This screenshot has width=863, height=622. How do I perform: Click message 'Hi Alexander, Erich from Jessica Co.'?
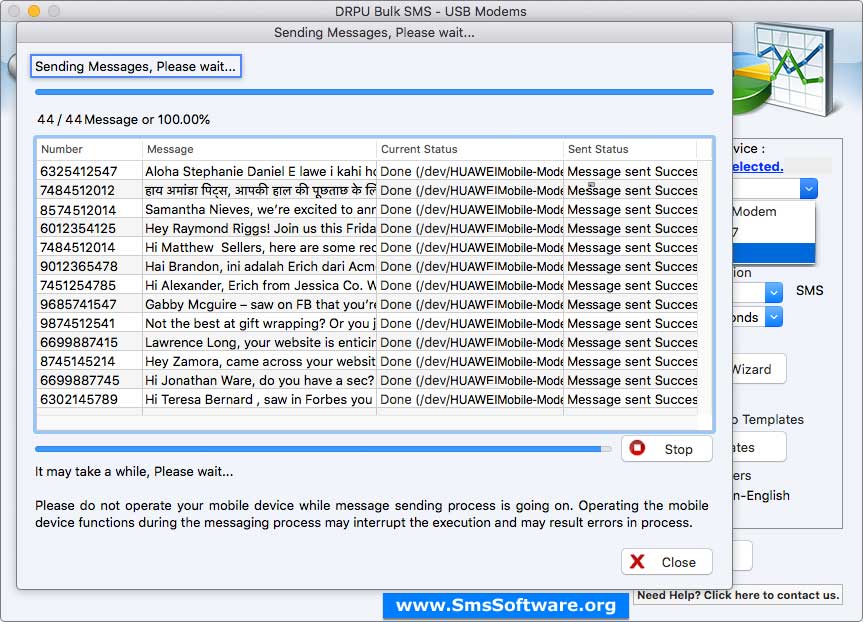click(260, 286)
